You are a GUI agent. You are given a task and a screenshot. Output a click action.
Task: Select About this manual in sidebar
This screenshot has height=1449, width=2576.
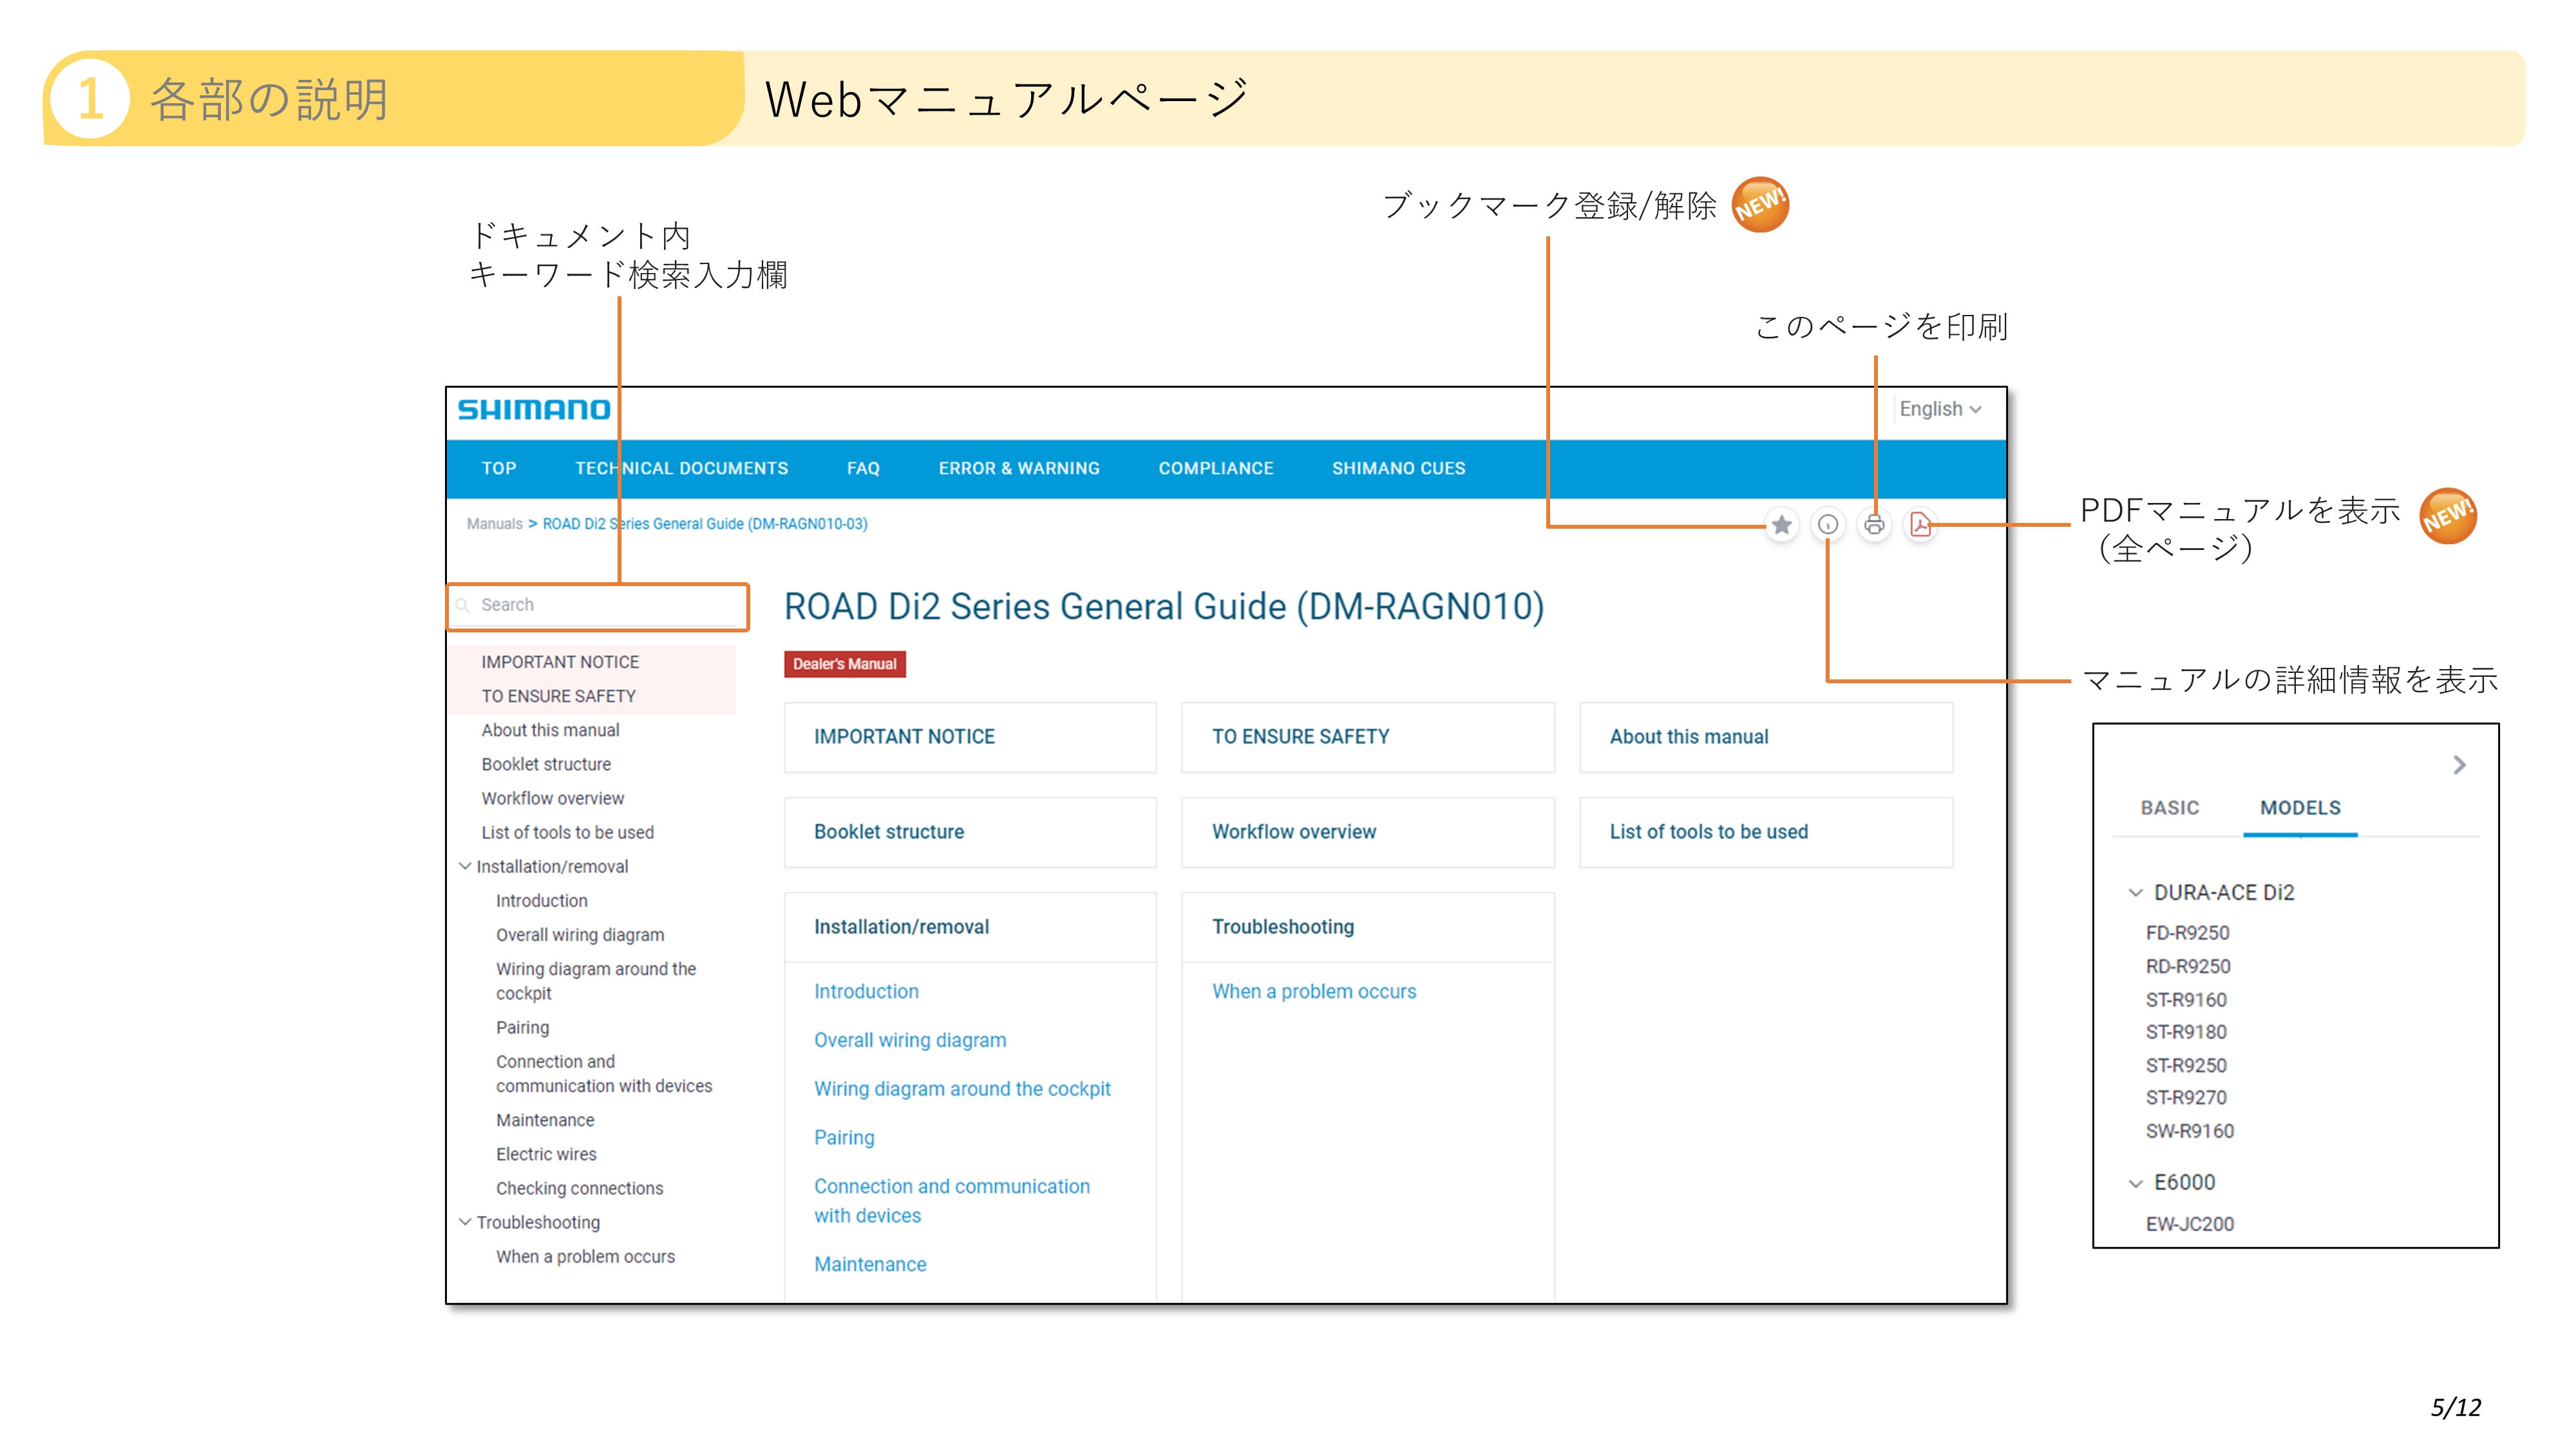550,730
